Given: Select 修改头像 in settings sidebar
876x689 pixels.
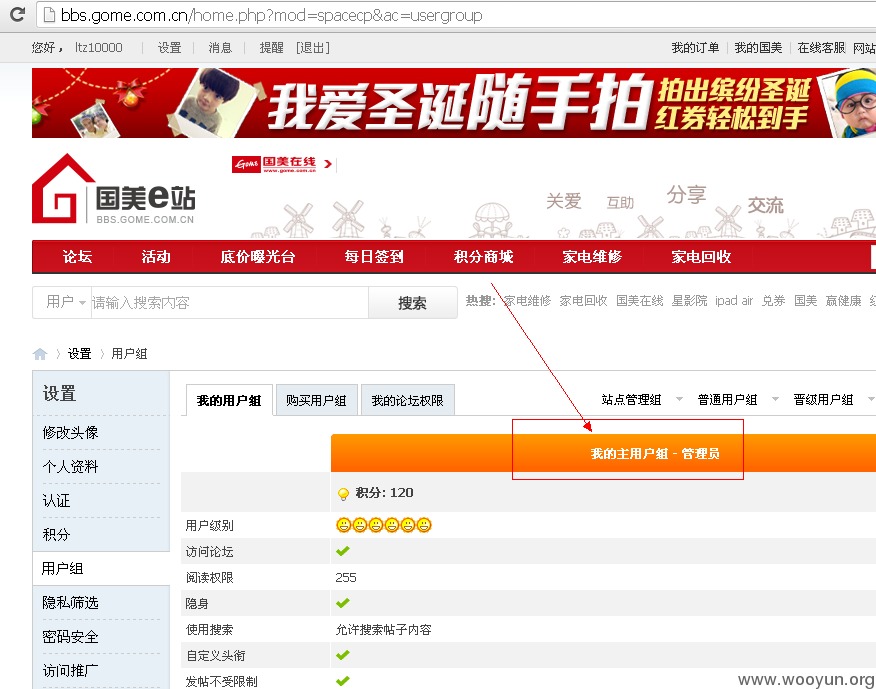Looking at the screenshot, I should [x=70, y=433].
